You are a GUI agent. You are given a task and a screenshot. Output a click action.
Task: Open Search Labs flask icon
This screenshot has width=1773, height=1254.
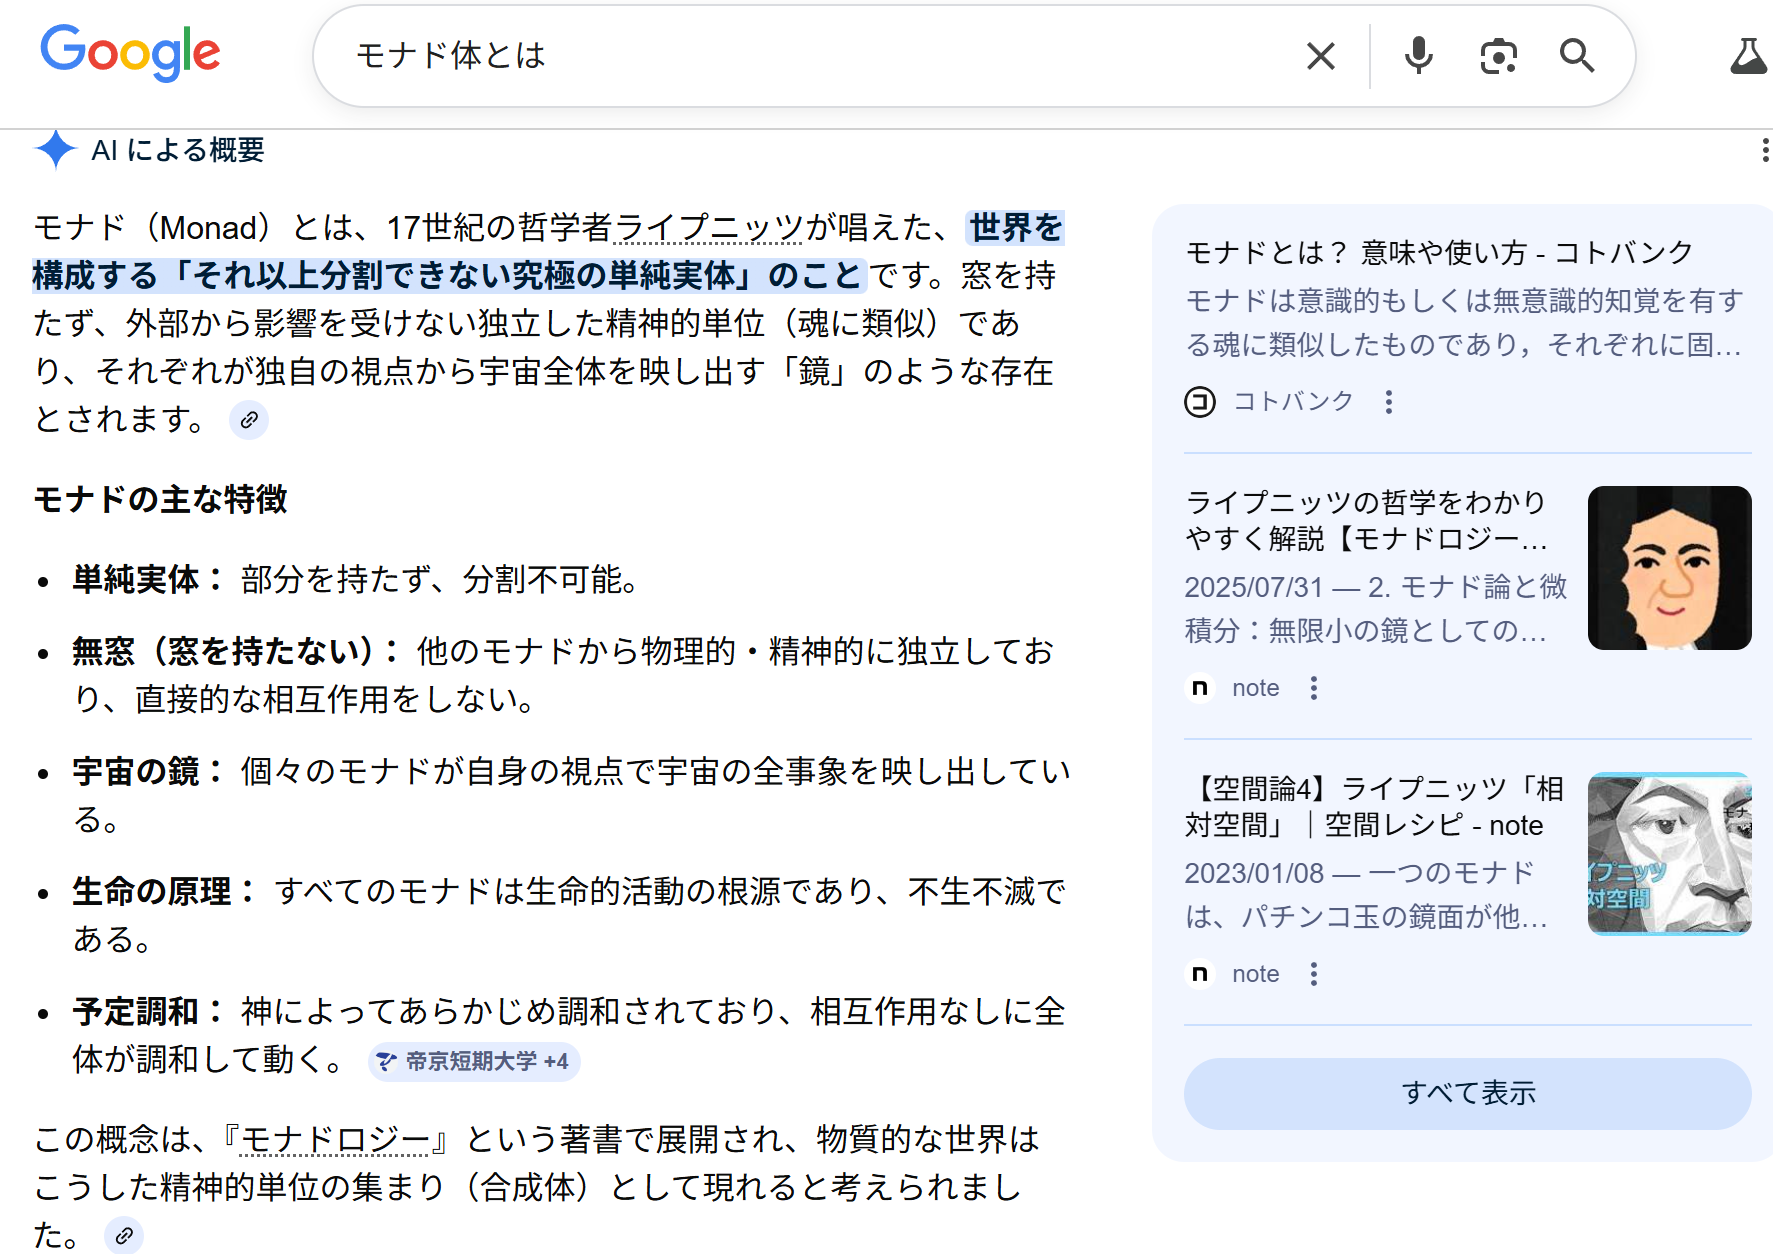[1748, 56]
